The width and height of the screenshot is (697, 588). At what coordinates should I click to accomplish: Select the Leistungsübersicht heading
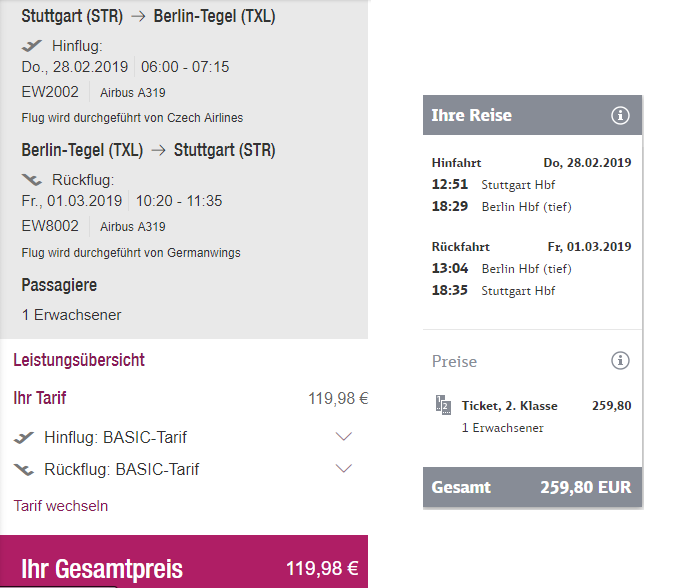point(79,360)
